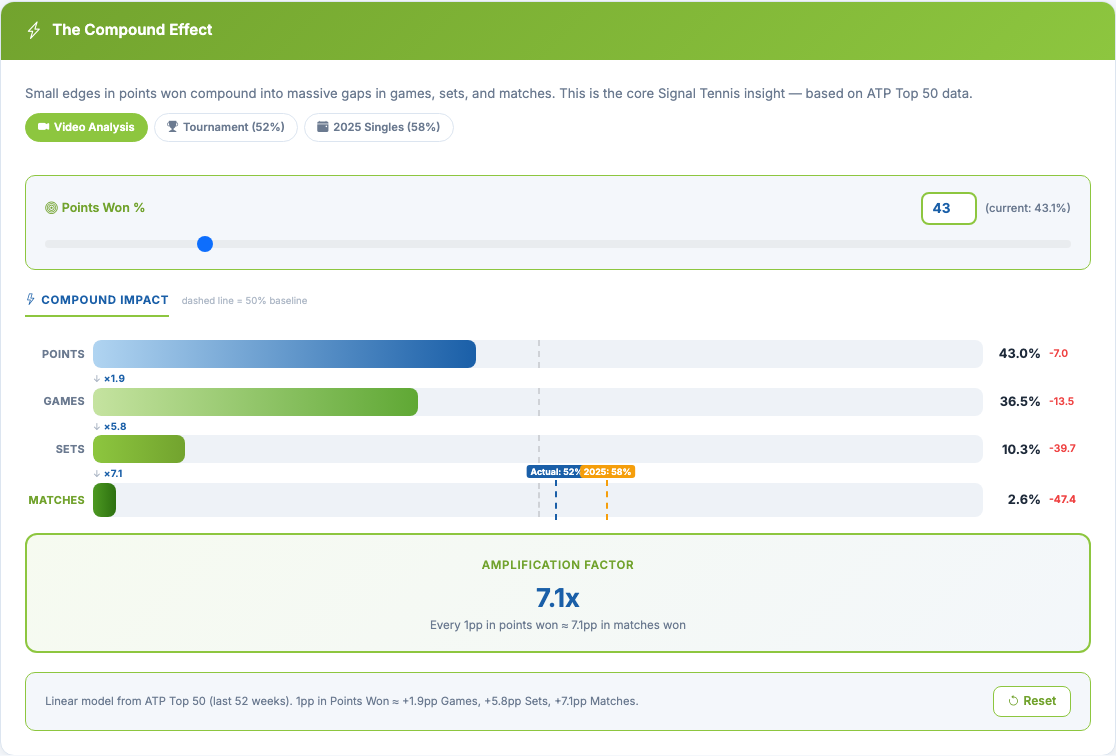Click the orange 2025: 58% marker label
Image resolution: width=1116 pixels, height=756 pixels.
(608, 472)
